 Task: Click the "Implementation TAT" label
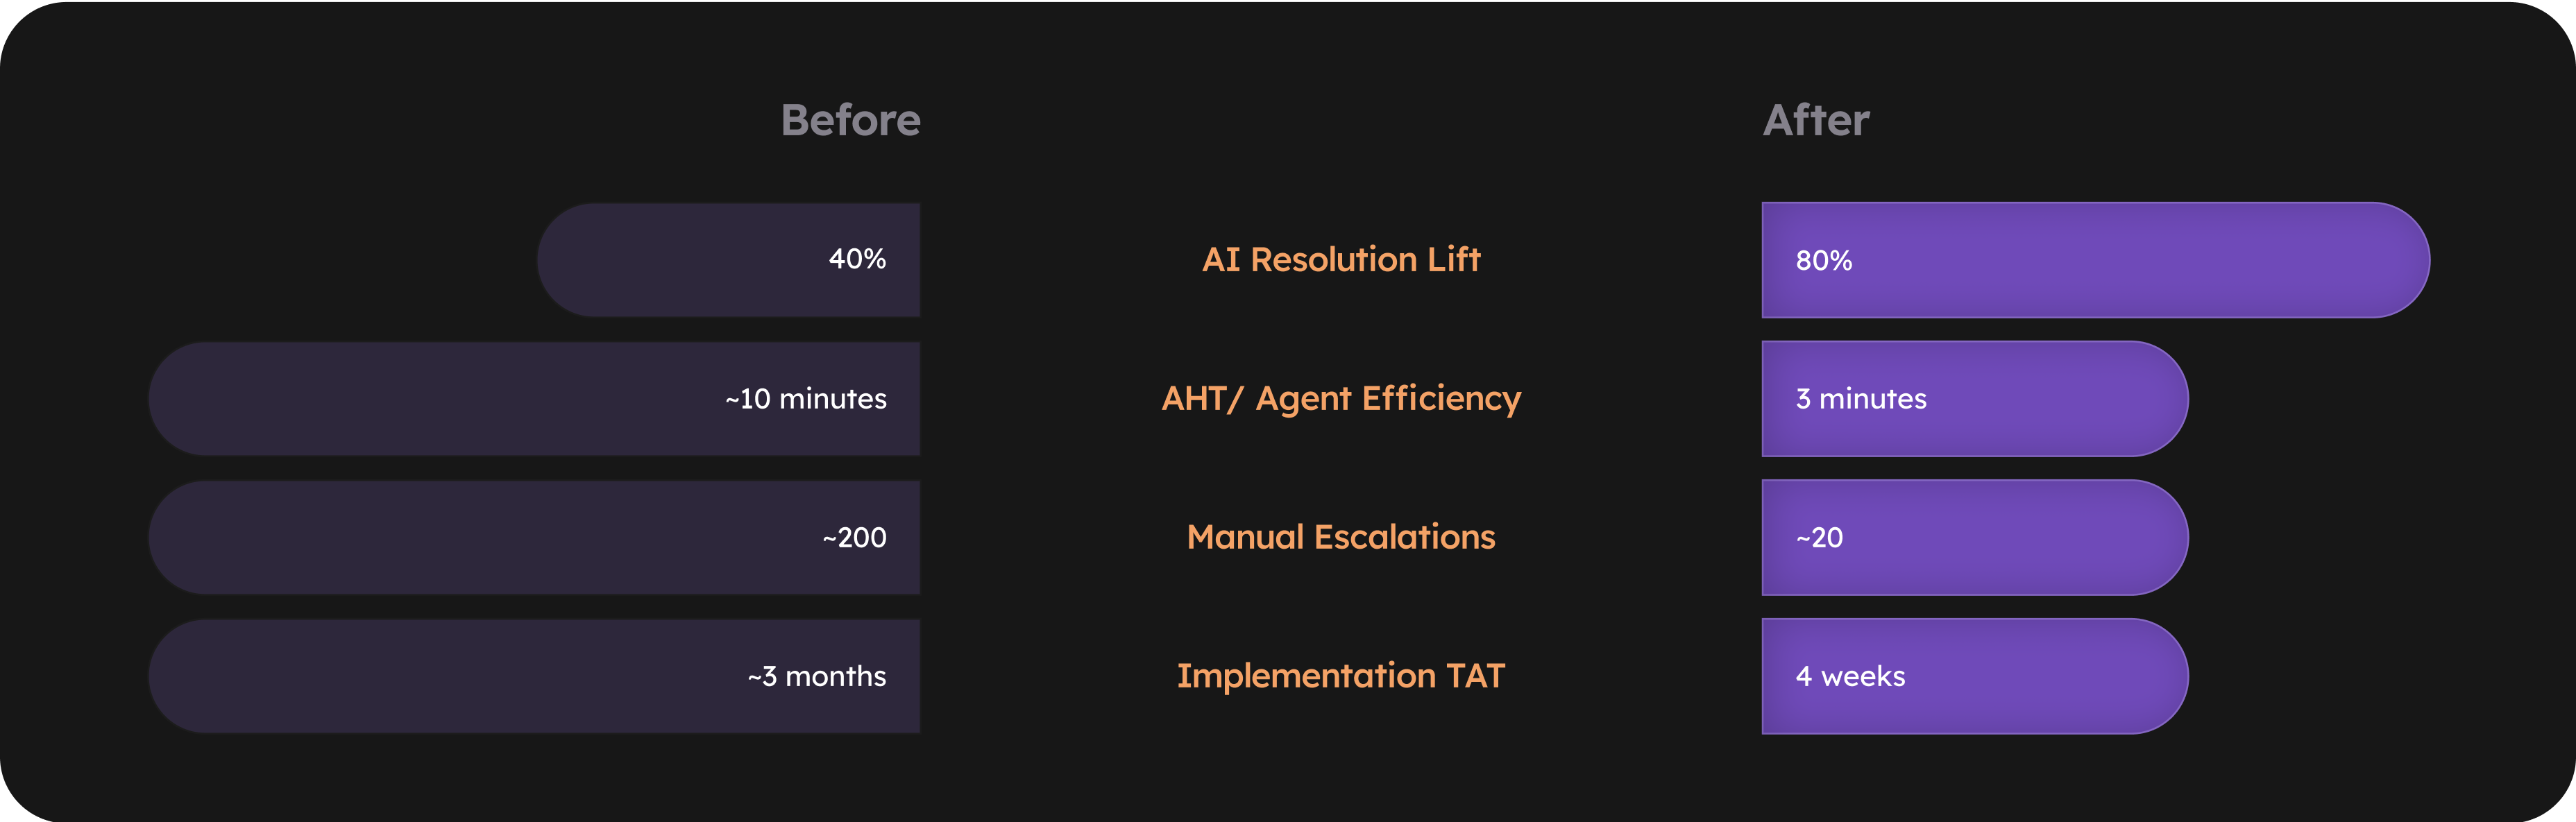[x=1340, y=676]
